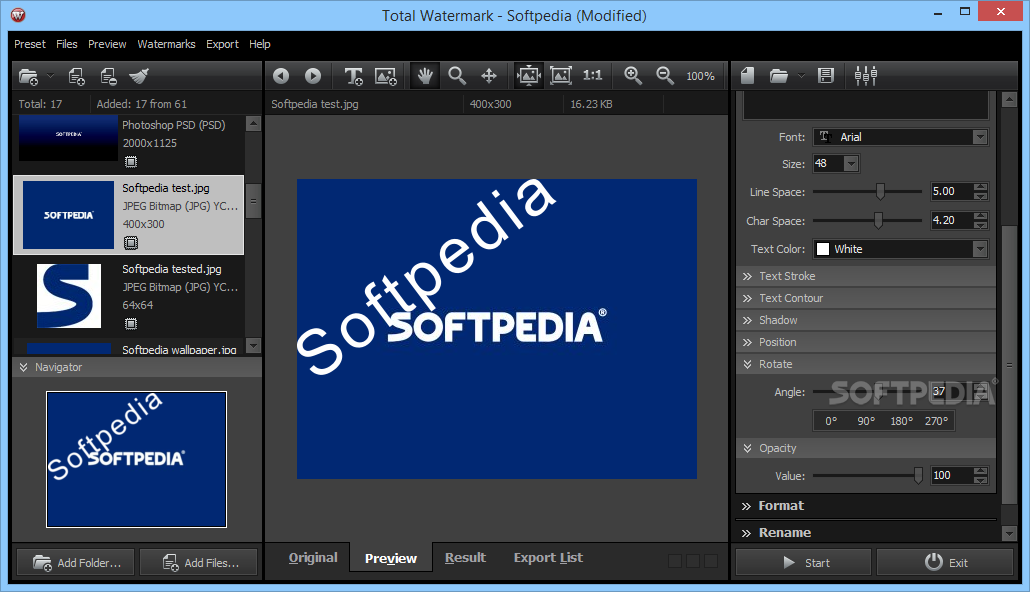Open the Text Color dropdown
Screen dimensions: 1030x592
(979, 249)
